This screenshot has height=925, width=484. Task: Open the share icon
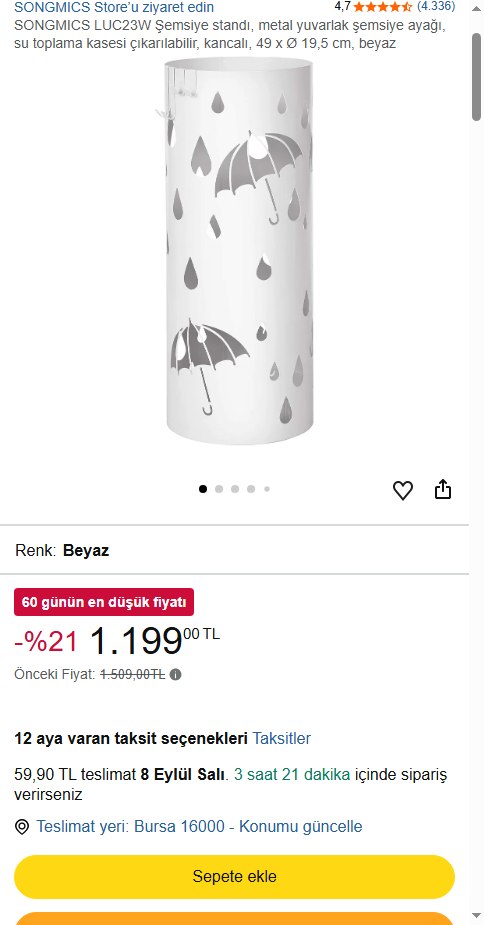[x=443, y=489]
